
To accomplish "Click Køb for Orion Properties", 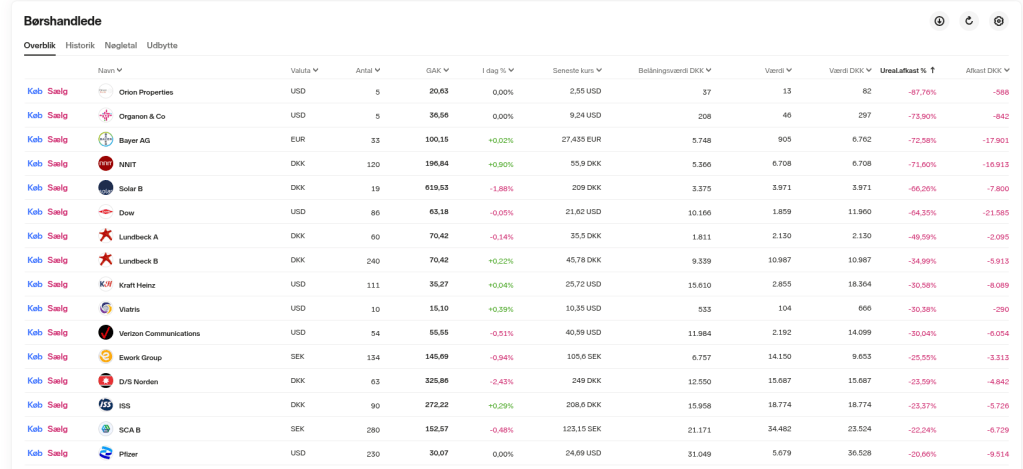I will (35, 92).
